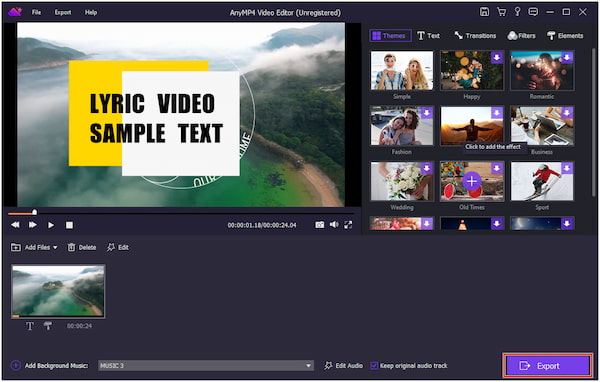Click the add background music plus icon

pyautogui.click(x=16, y=366)
